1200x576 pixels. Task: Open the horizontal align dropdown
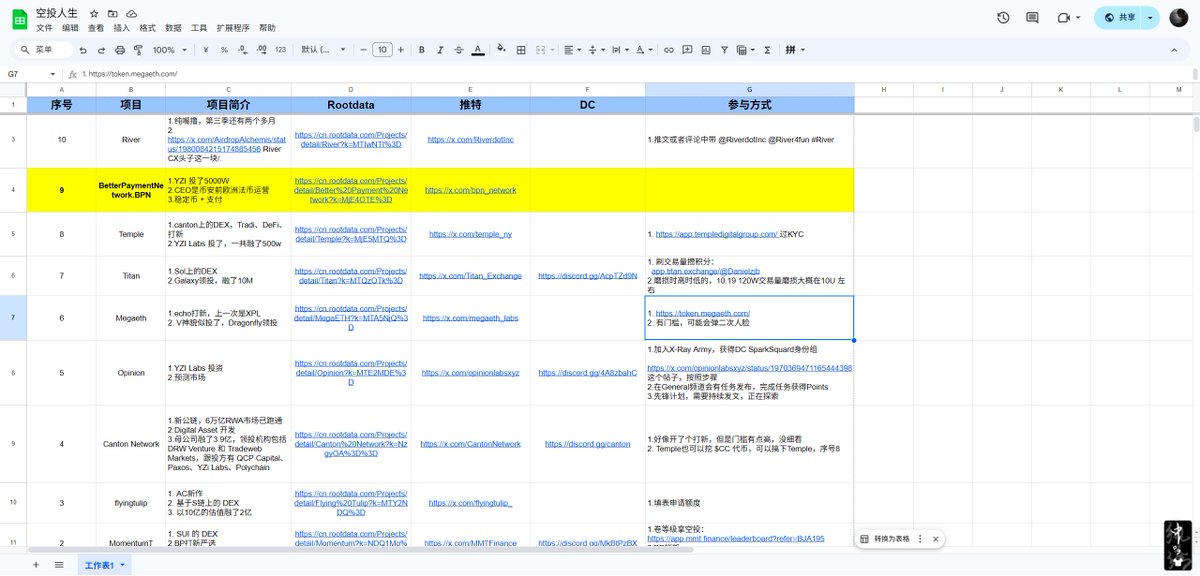tap(571, 49)
